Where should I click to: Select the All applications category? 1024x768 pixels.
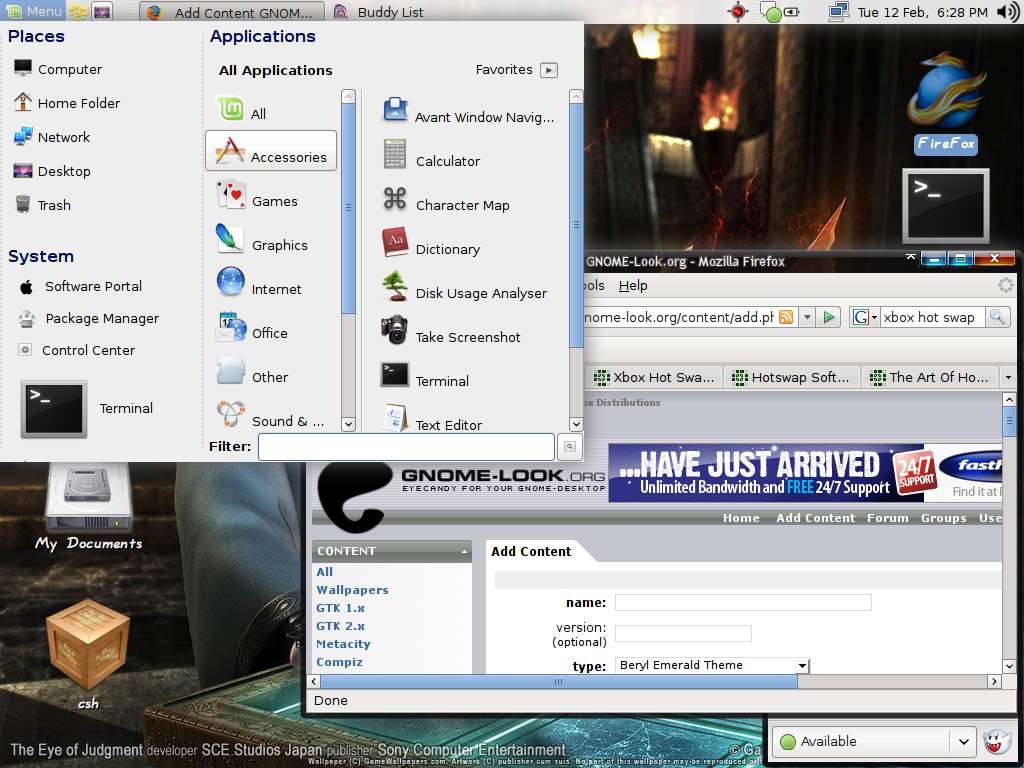[x=242, y=110]
